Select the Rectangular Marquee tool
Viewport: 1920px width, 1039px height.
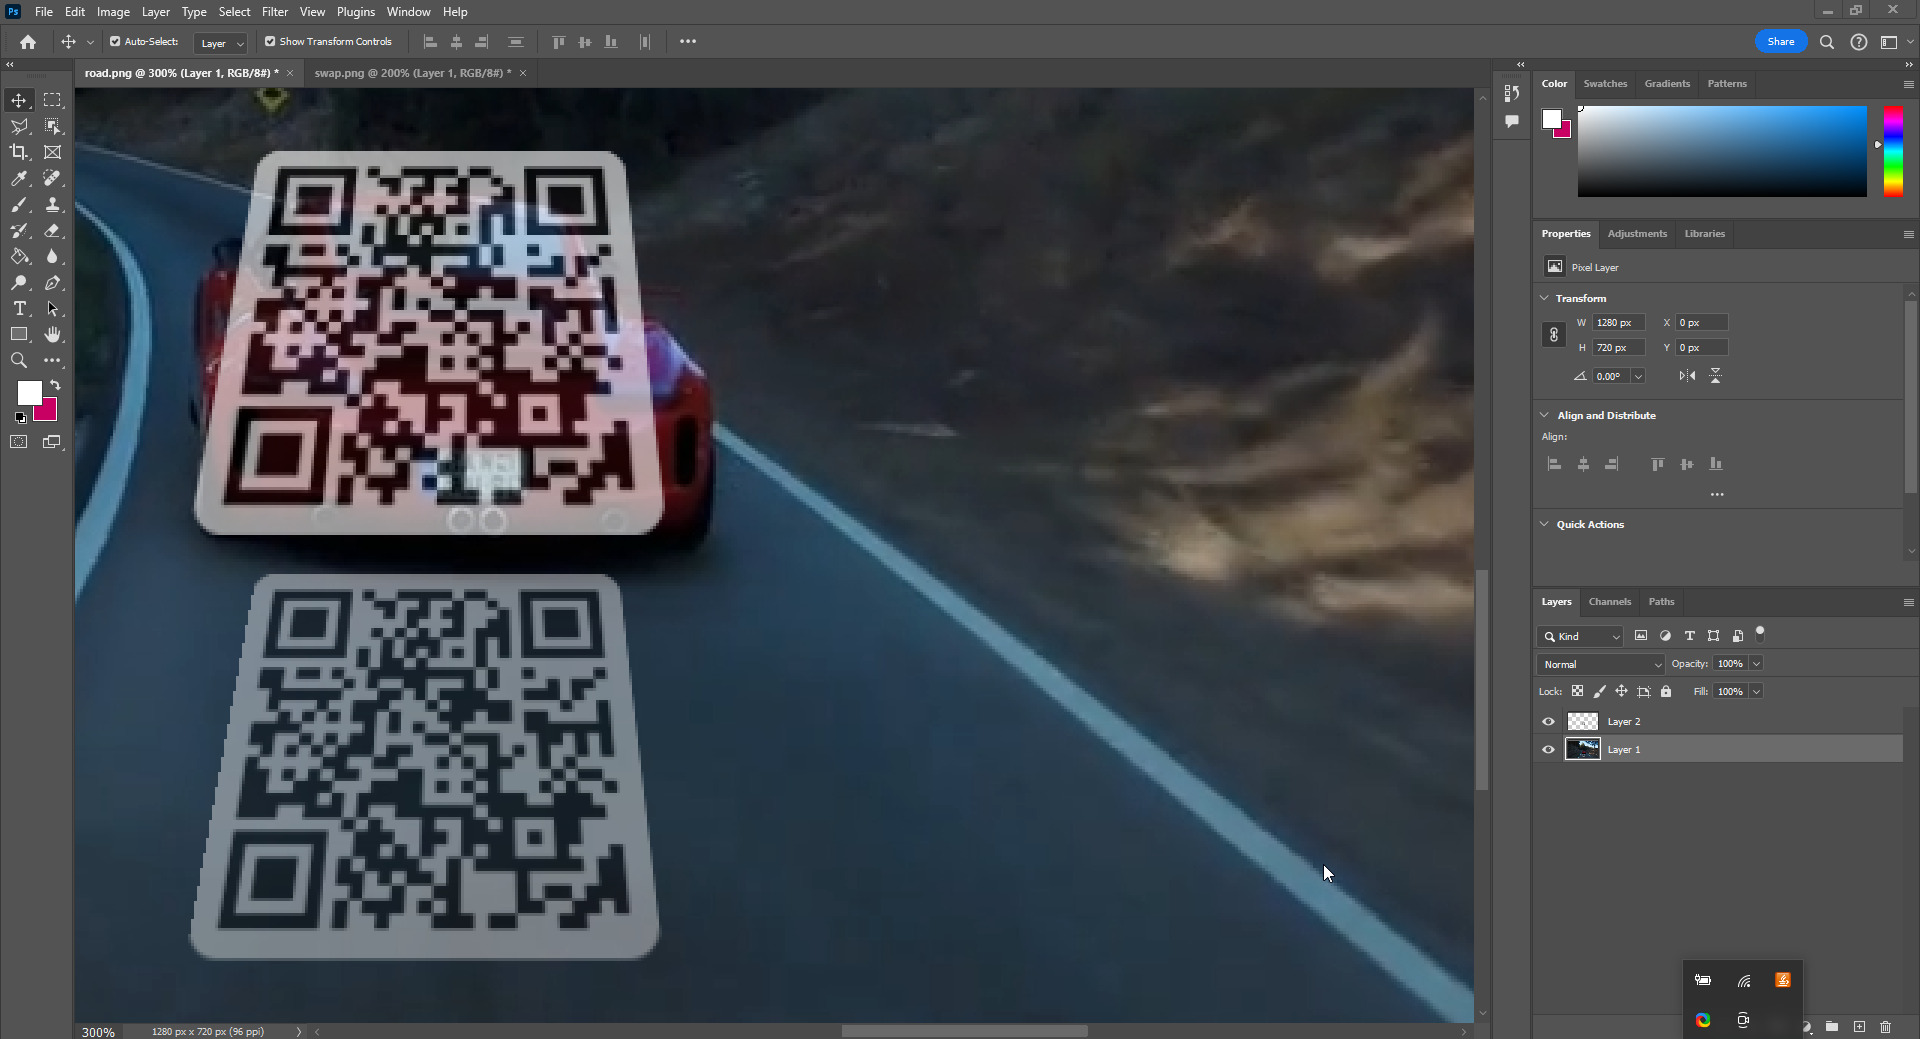[x=52, y=100]
